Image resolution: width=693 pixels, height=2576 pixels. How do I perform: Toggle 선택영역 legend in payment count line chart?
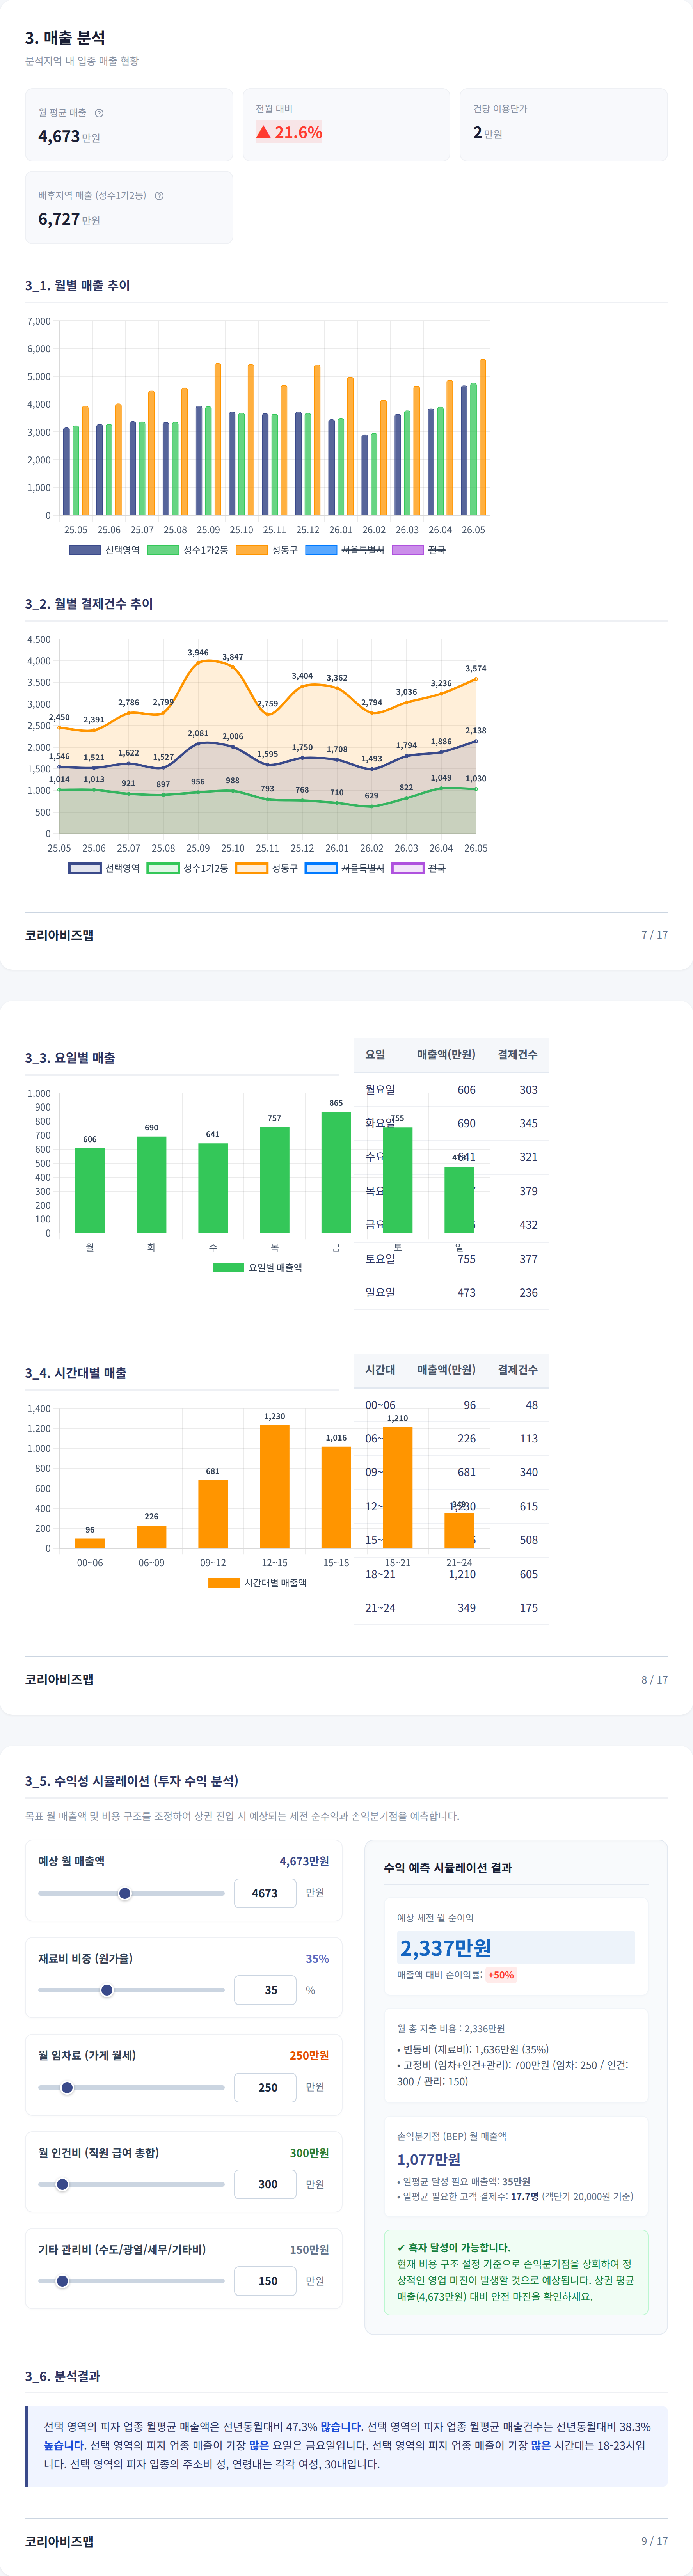104,868
